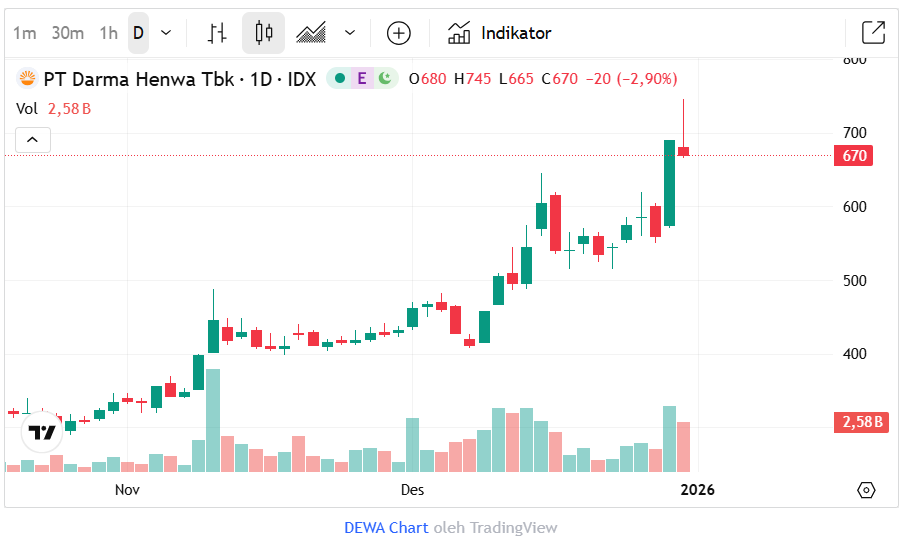Open the DEWA Chart link

point(386,527)
